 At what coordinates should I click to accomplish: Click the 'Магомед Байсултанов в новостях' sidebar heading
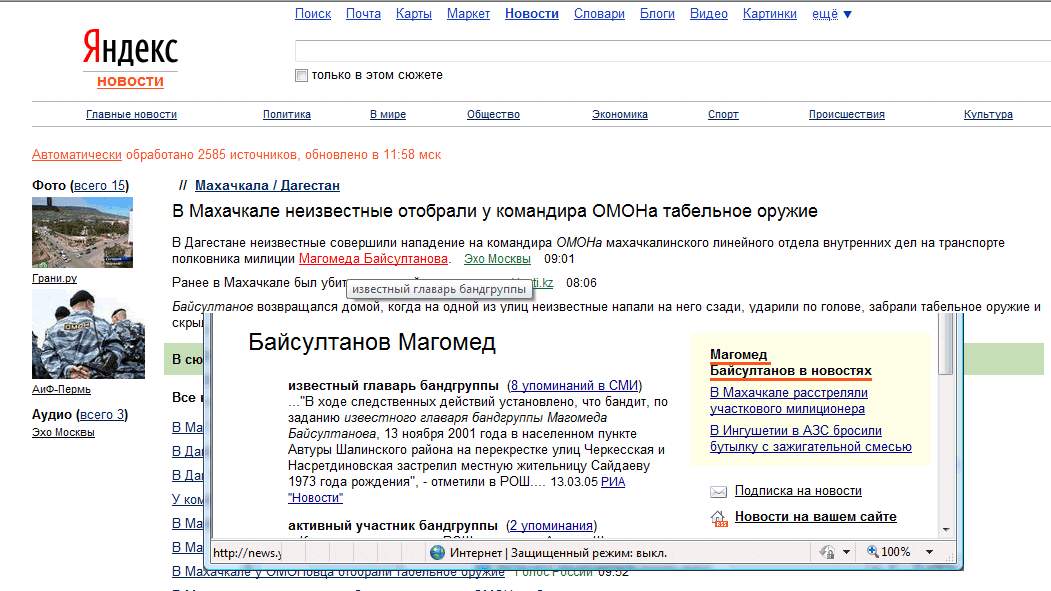pyautogui.click(x=791, y=363)
